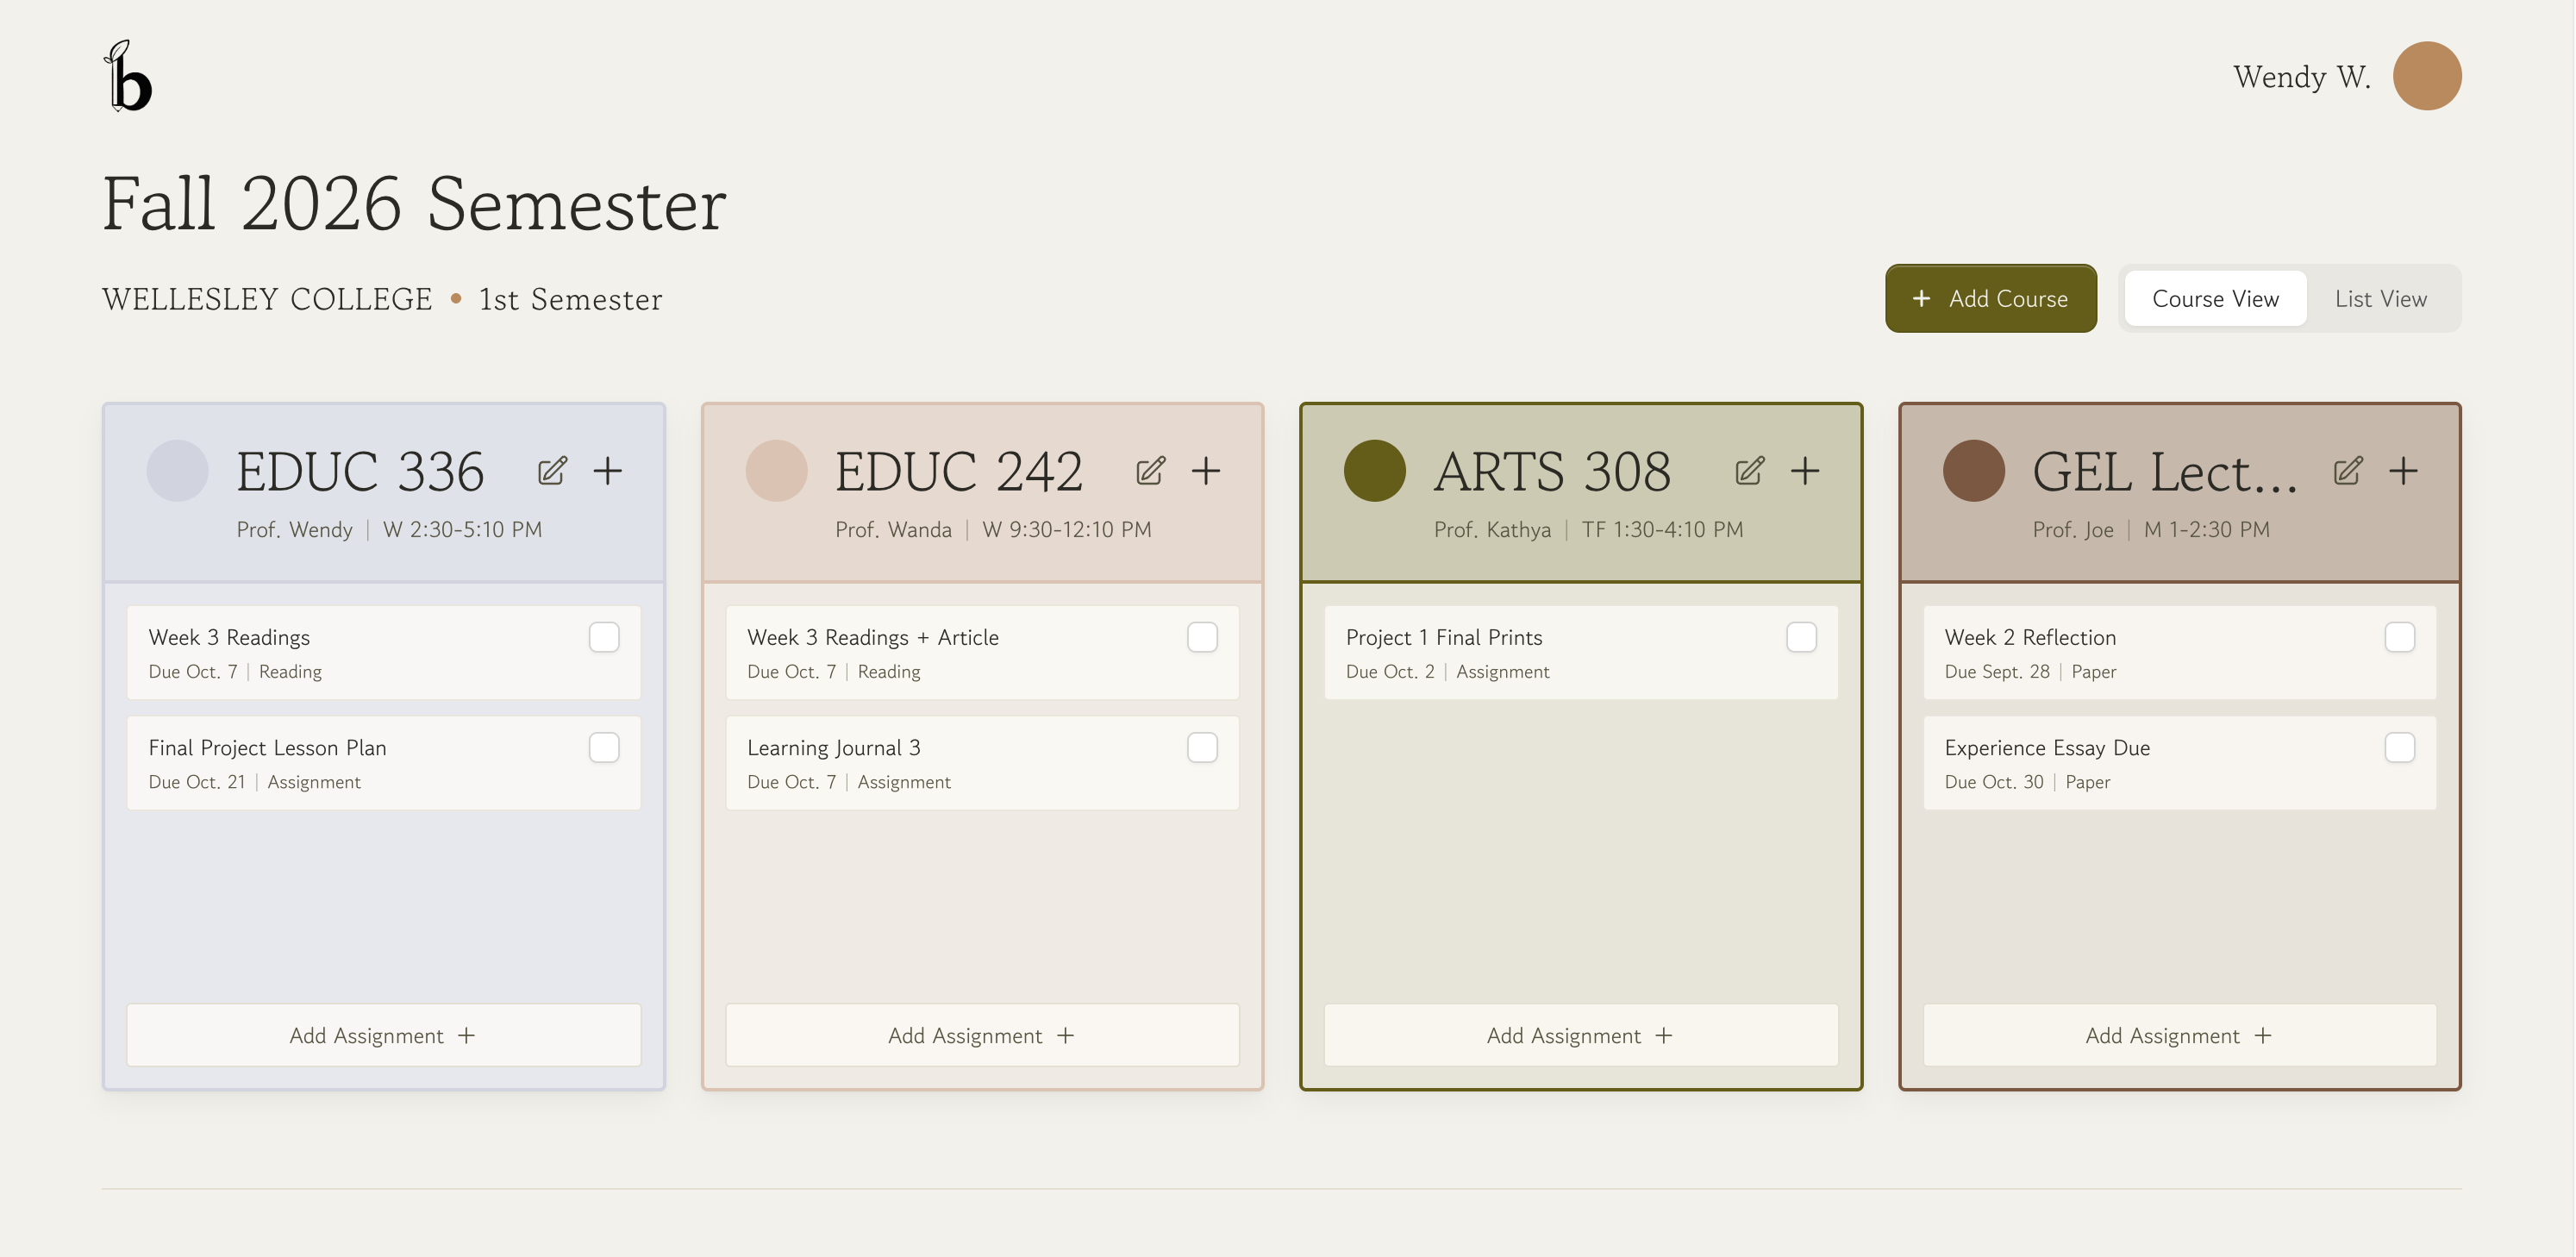Screen dimensions: 2576x1257
Task: Click Due Oct. 2 date text
Action: tap(1390, 672)
